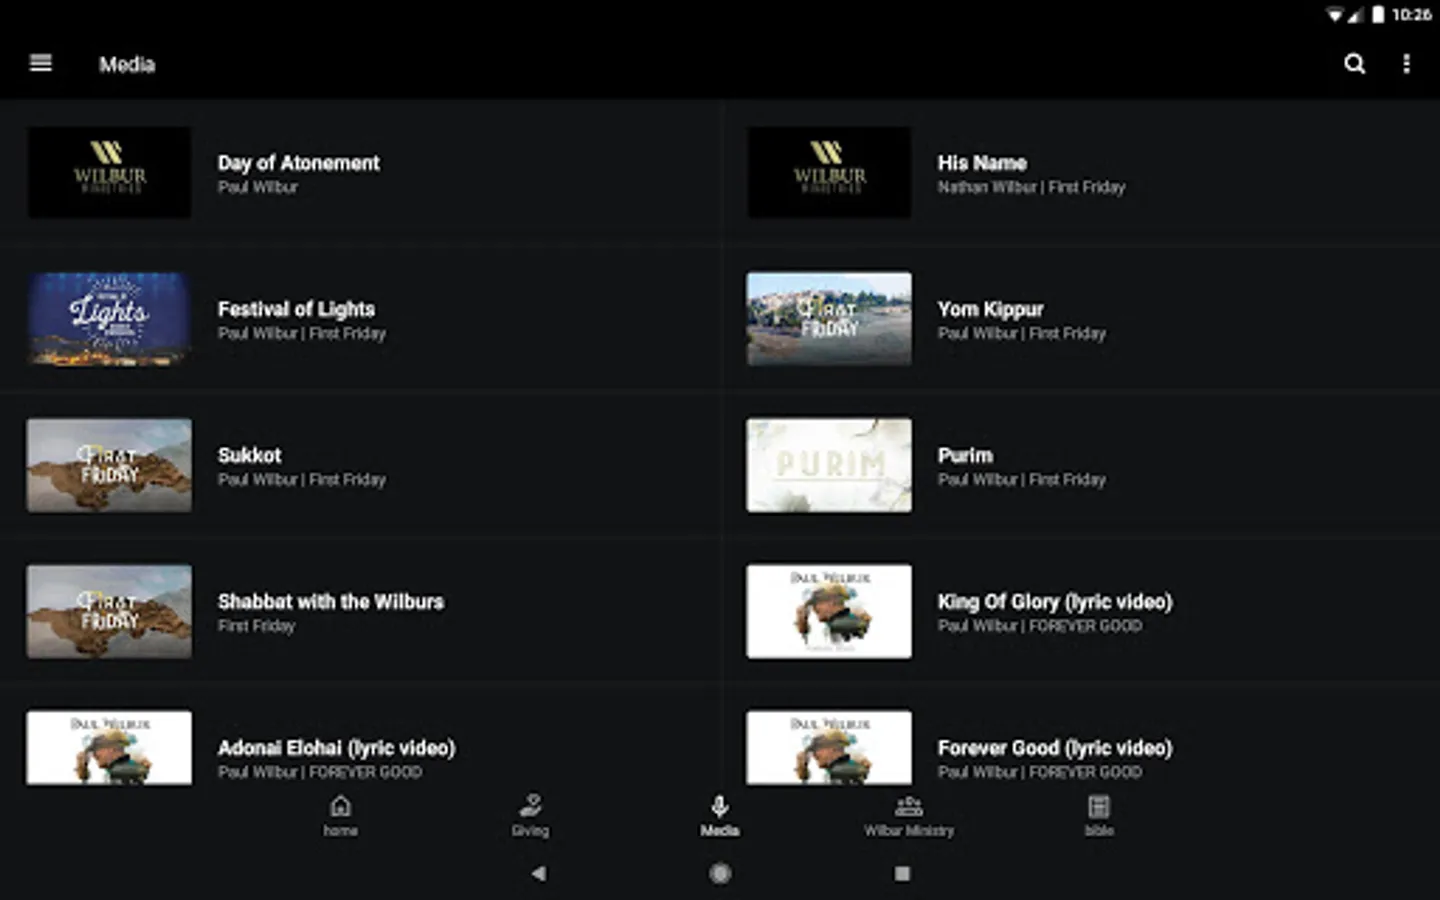1440x900 pixels.
Task: Tap the Wilbur Ministry people icon
Action: click(909, 806)
